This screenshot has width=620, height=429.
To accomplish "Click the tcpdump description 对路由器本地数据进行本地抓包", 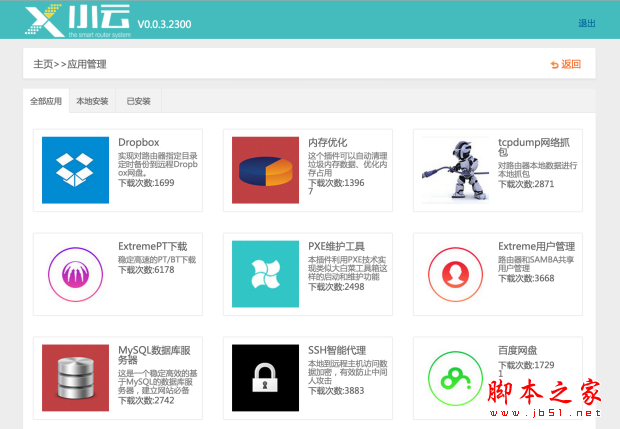I will (537, 169).
